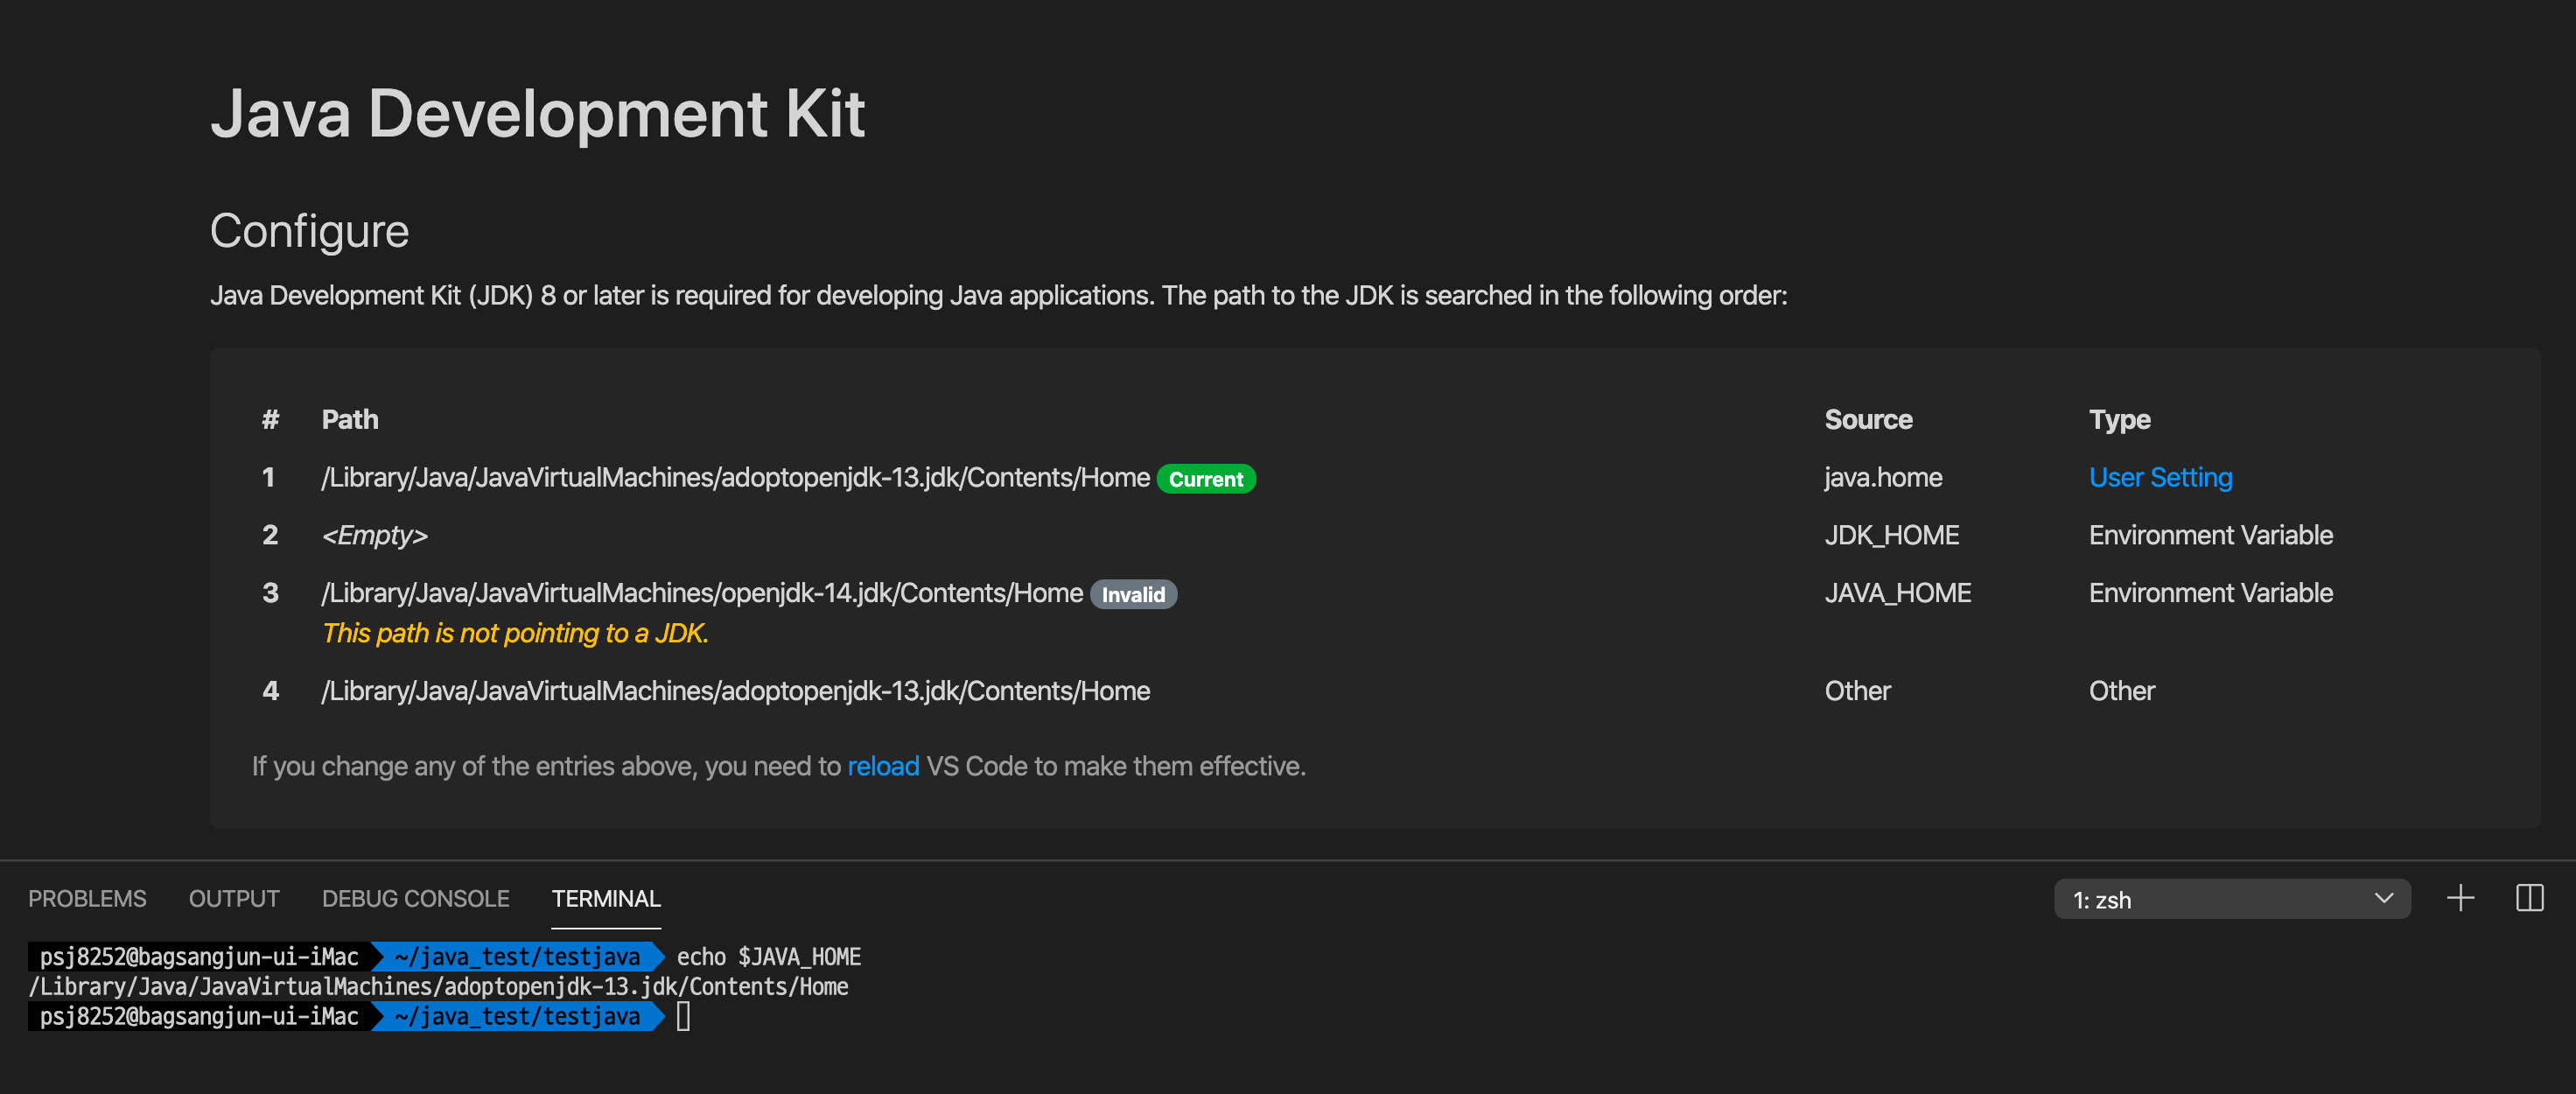
Task: Split the terminal panel
Action: point(2529,898)
